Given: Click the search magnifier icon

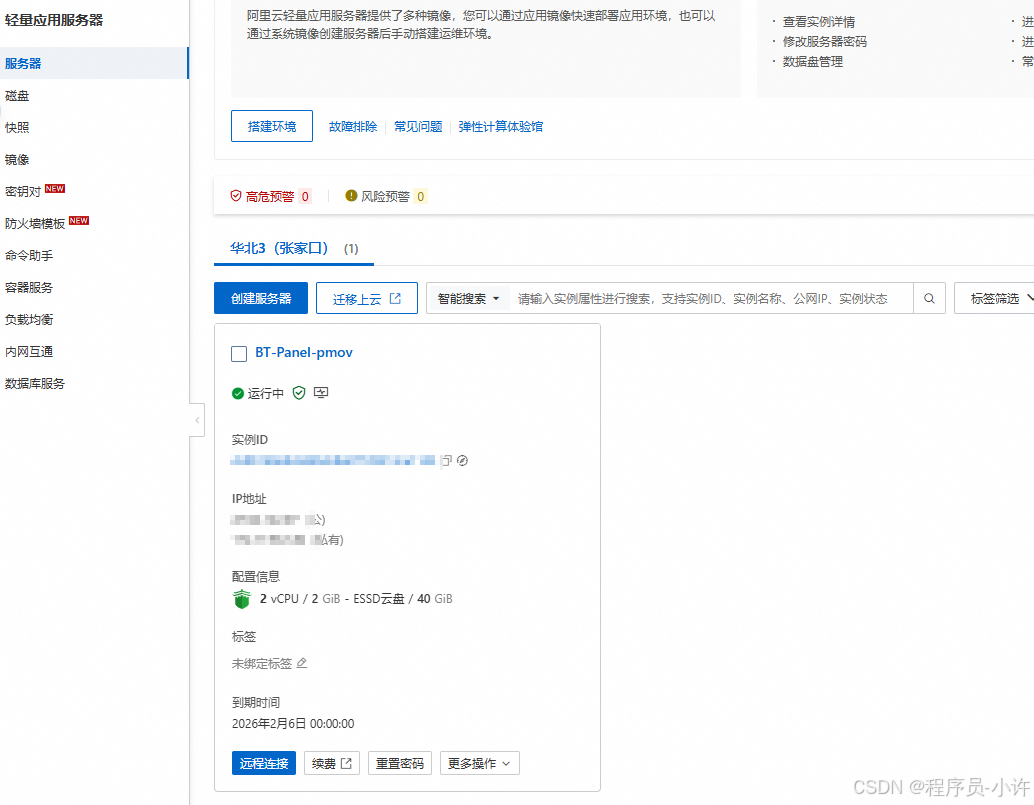Looking at the screenshot, I should (x=929, y=299).
